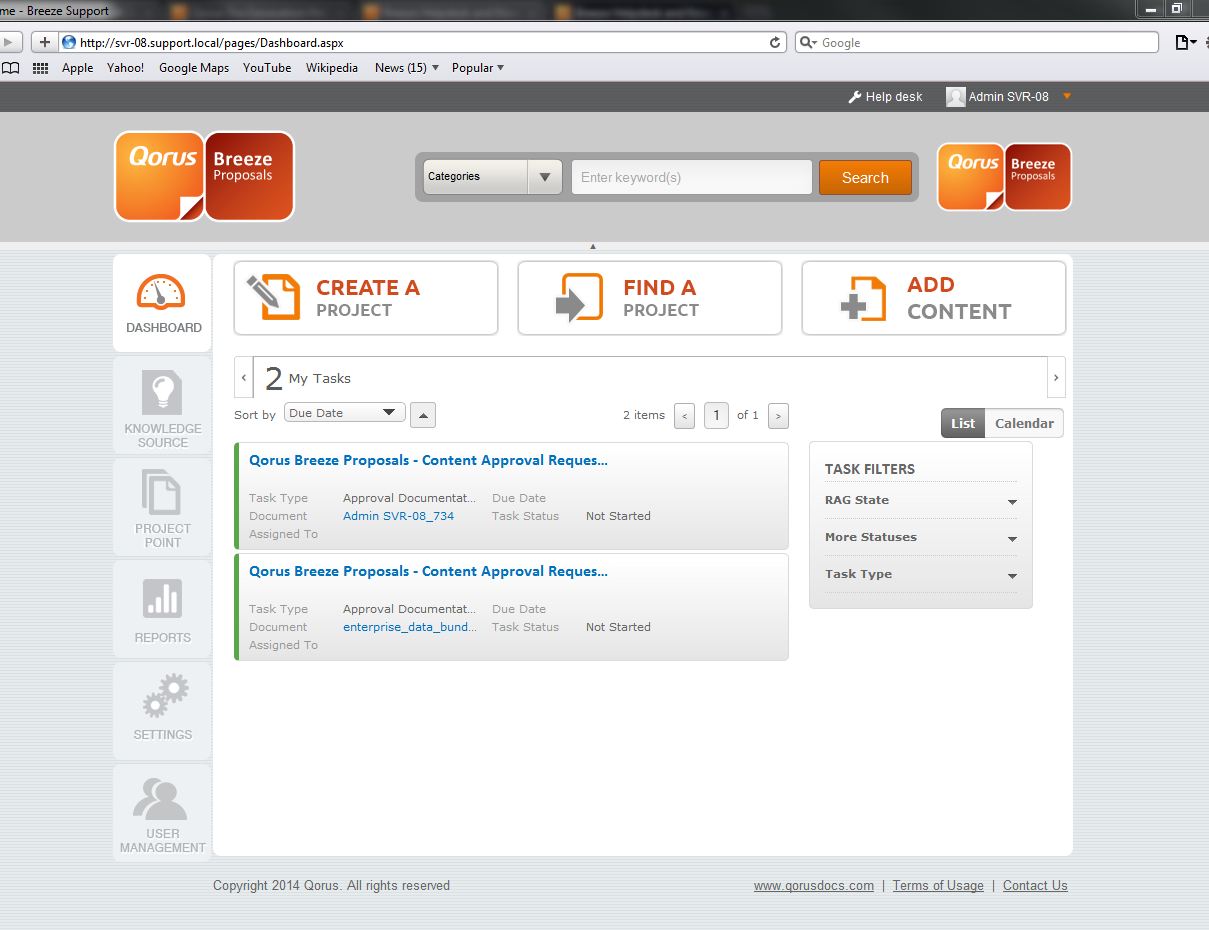Click the Not Started status of the Admin SVR-08_734 task
Viewport: 1209px width, 930px height.
point(618,516)
